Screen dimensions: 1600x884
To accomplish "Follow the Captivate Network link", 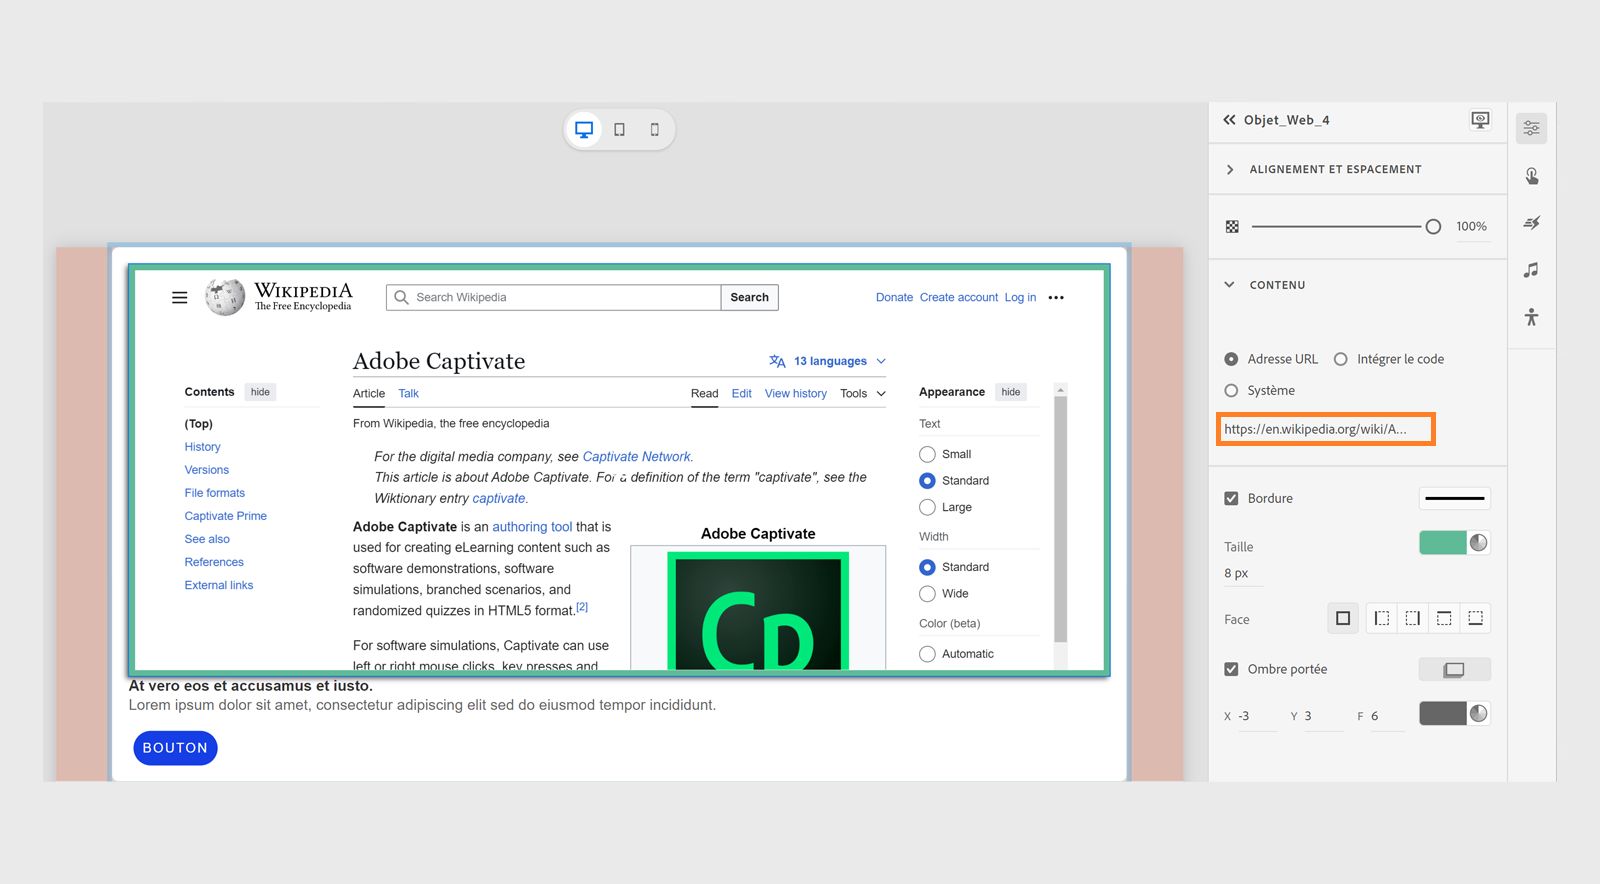I will coord(637,457).
